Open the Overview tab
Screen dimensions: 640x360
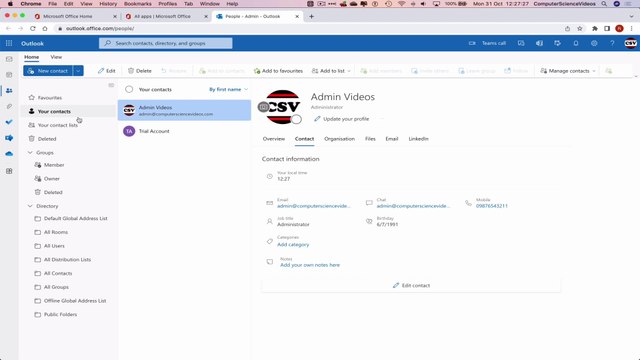[x=273, y=139]
